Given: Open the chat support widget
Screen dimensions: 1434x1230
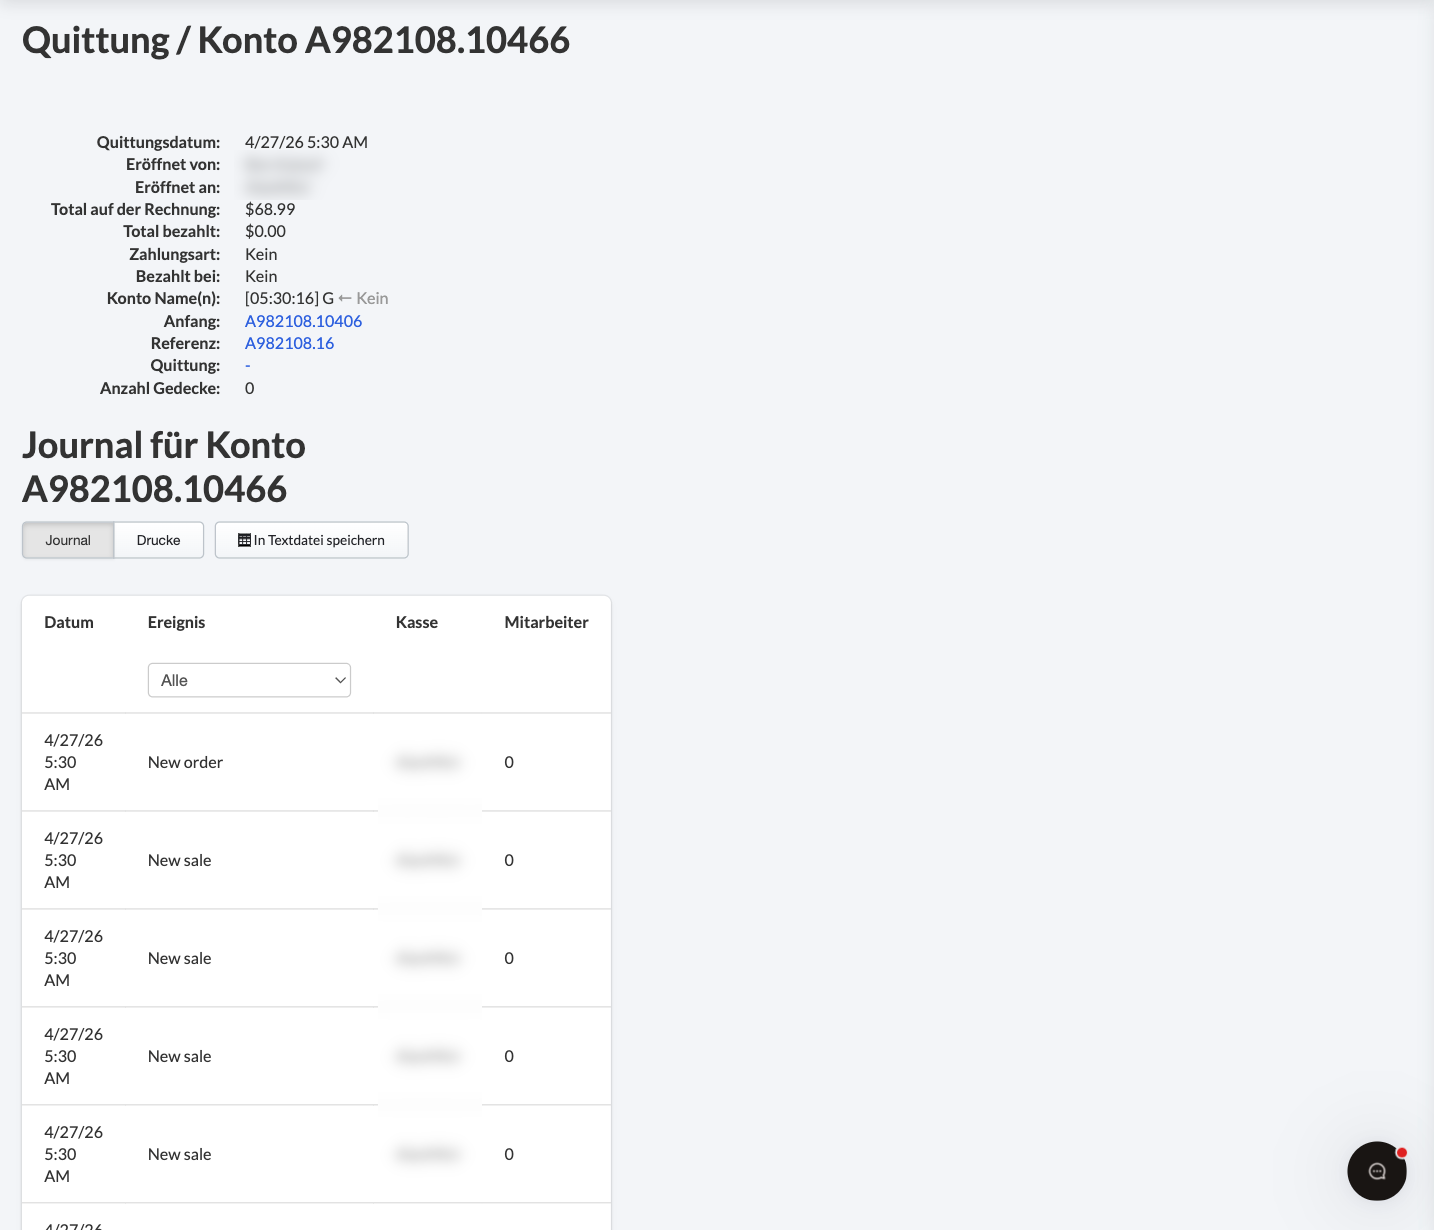Looking at the screenshot, I should [x=1376, y=1171].
